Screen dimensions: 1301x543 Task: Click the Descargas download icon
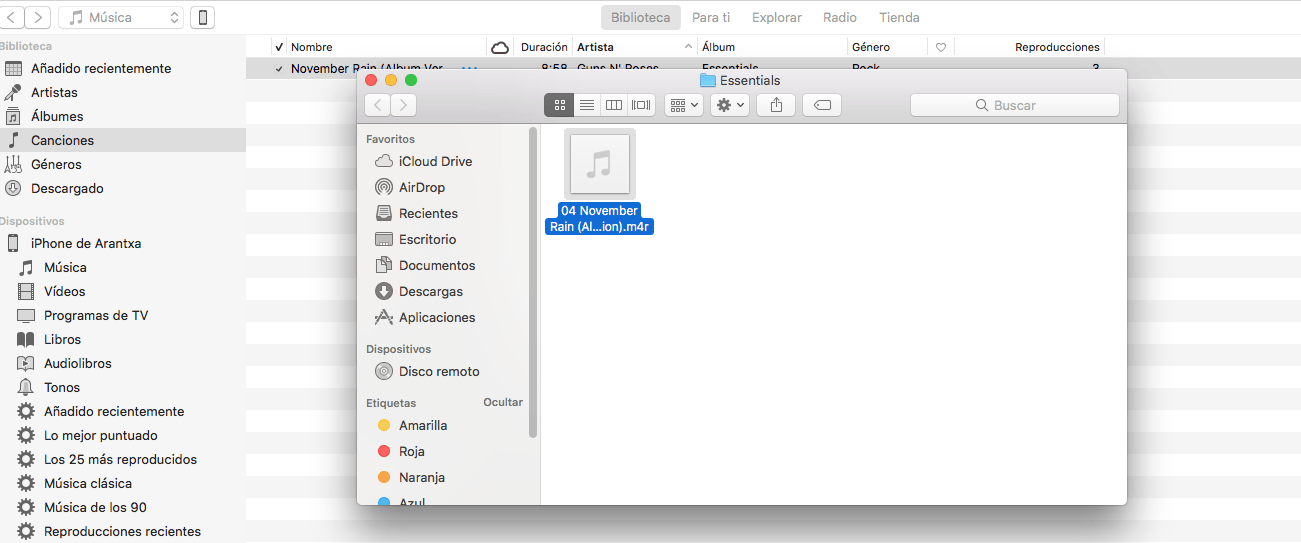[383, 291]
